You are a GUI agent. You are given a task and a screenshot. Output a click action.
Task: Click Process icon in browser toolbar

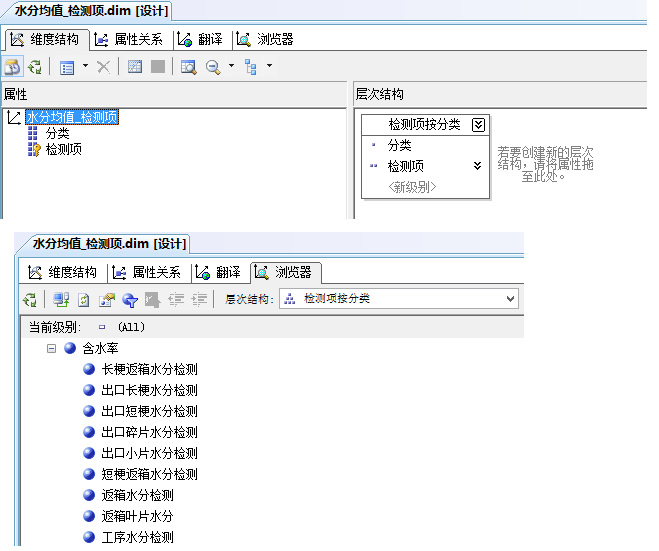30,300
